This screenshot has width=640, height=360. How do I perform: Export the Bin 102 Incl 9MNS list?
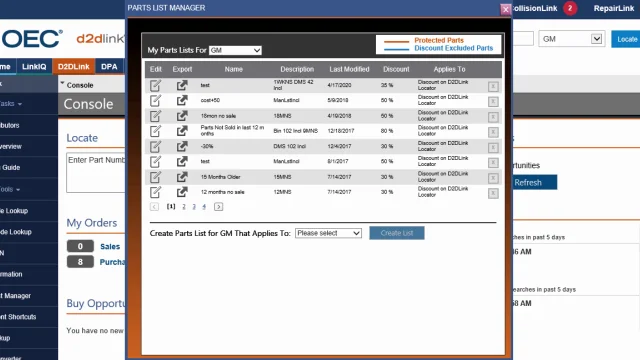tap(182, 131)
